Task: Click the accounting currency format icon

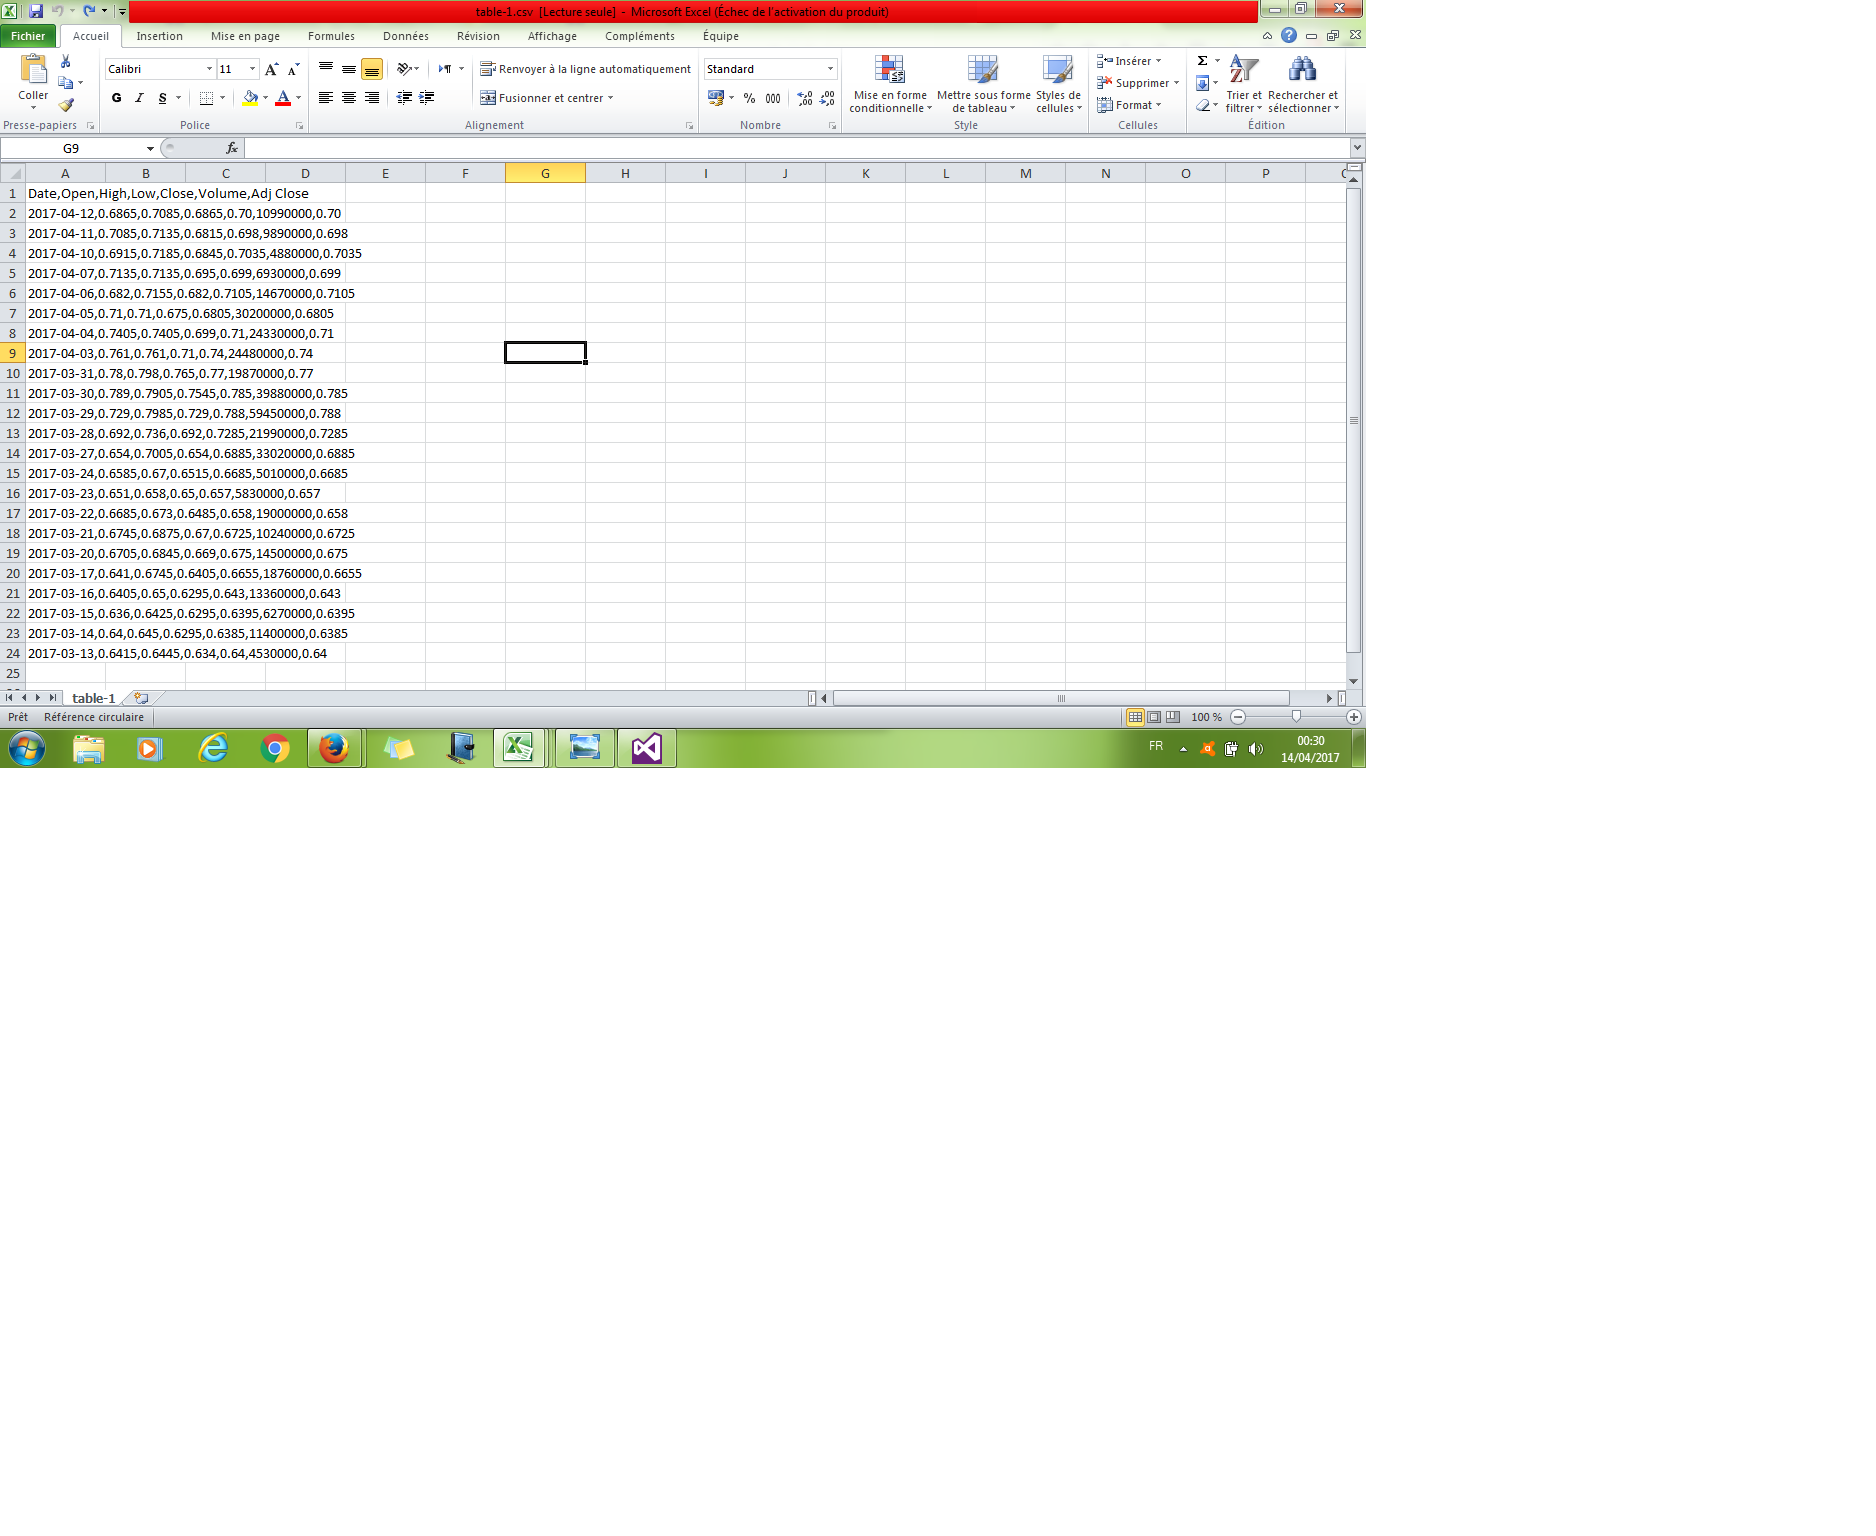Action: click(x=716, y=98)
